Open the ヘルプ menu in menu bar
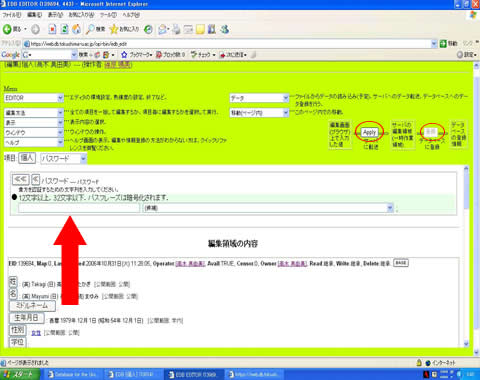Screen dimensions: 480x380 131,15
